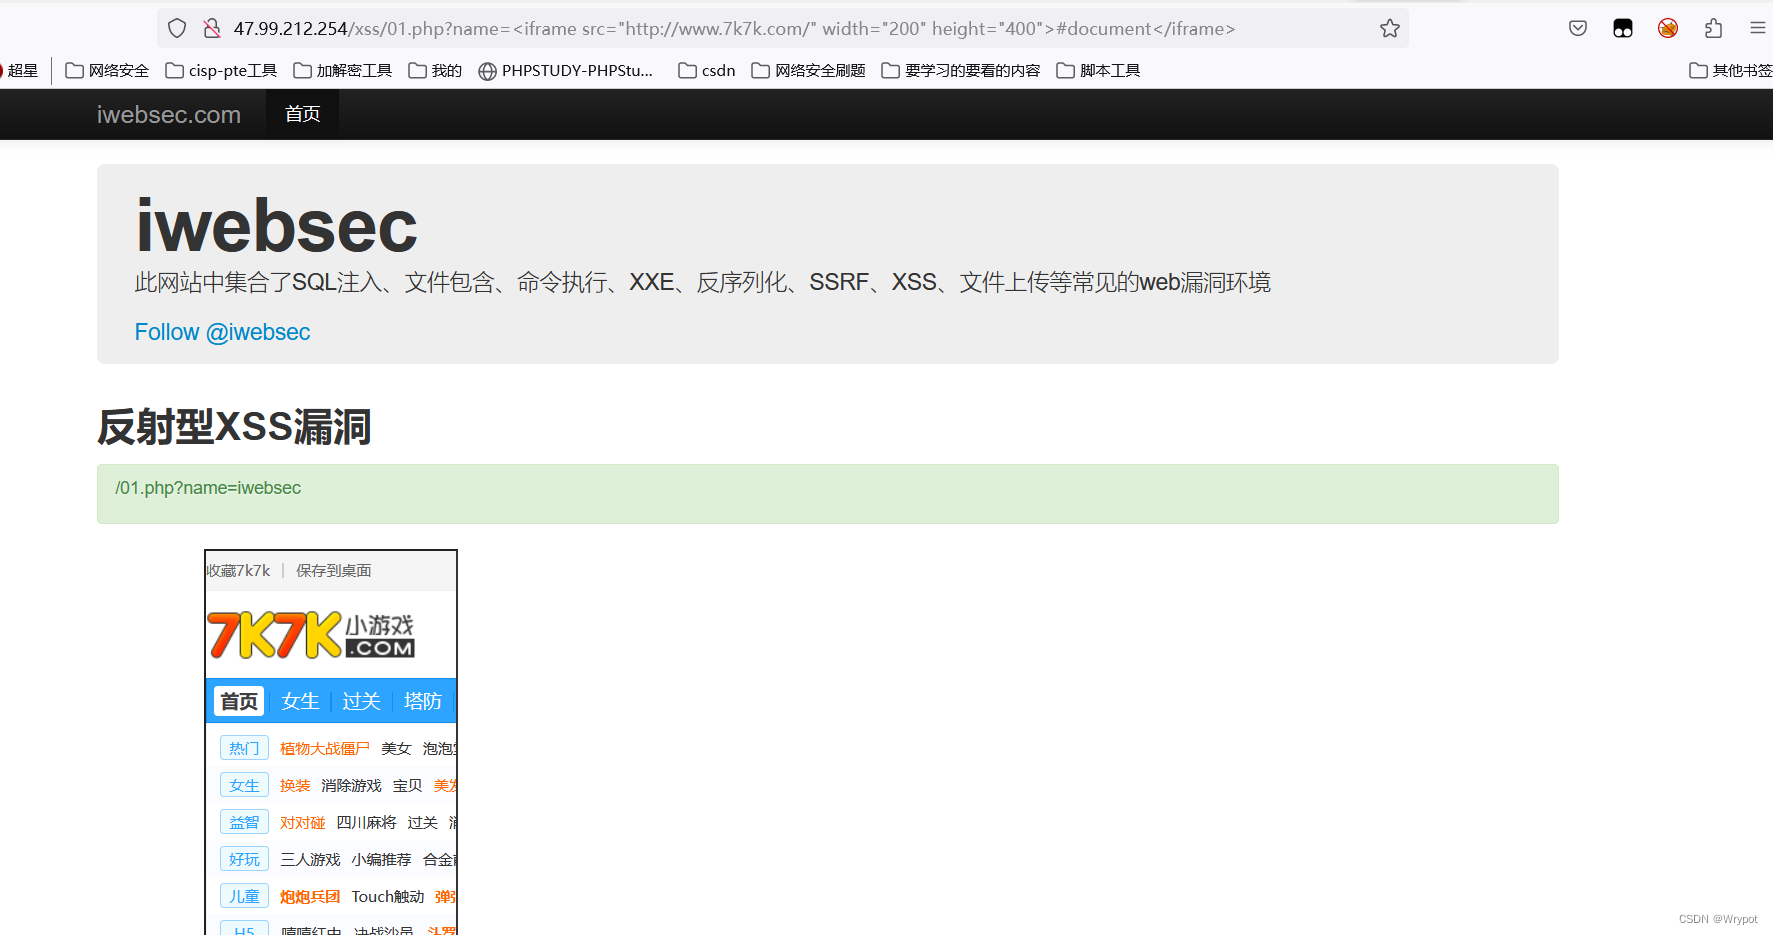The height and width of the screenshot is (935, 1773).
Task: Open the extensions puzzle-piece menu
Action: pos(1713,28)
